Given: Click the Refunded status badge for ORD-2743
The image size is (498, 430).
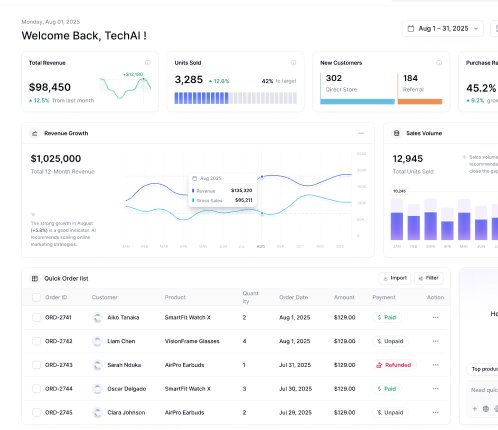Looking at the screenshot, I should click(394, 365).
